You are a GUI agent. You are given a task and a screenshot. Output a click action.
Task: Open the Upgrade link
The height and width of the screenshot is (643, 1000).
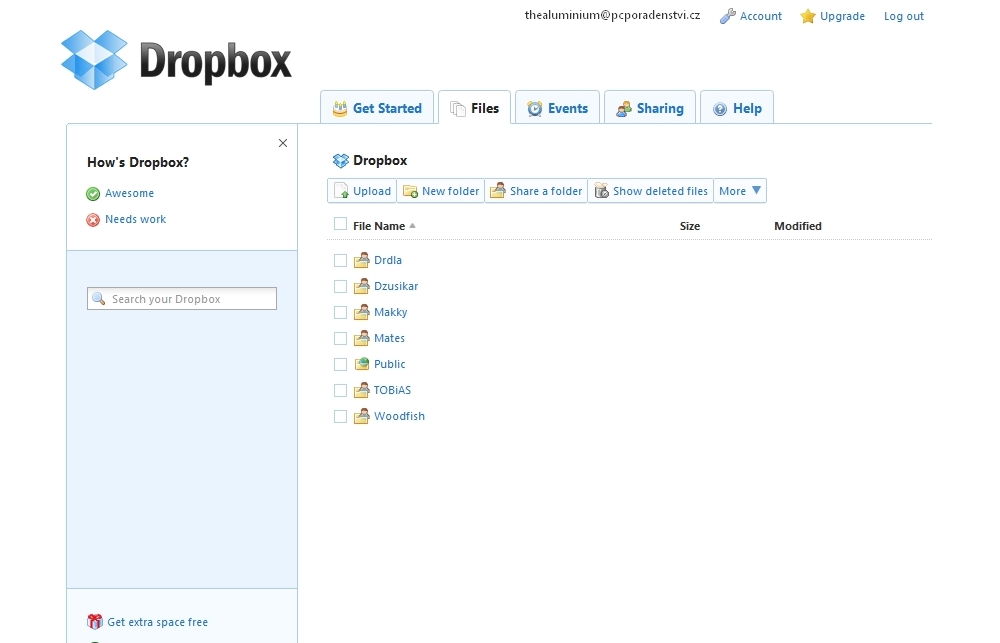coord(842,16)
